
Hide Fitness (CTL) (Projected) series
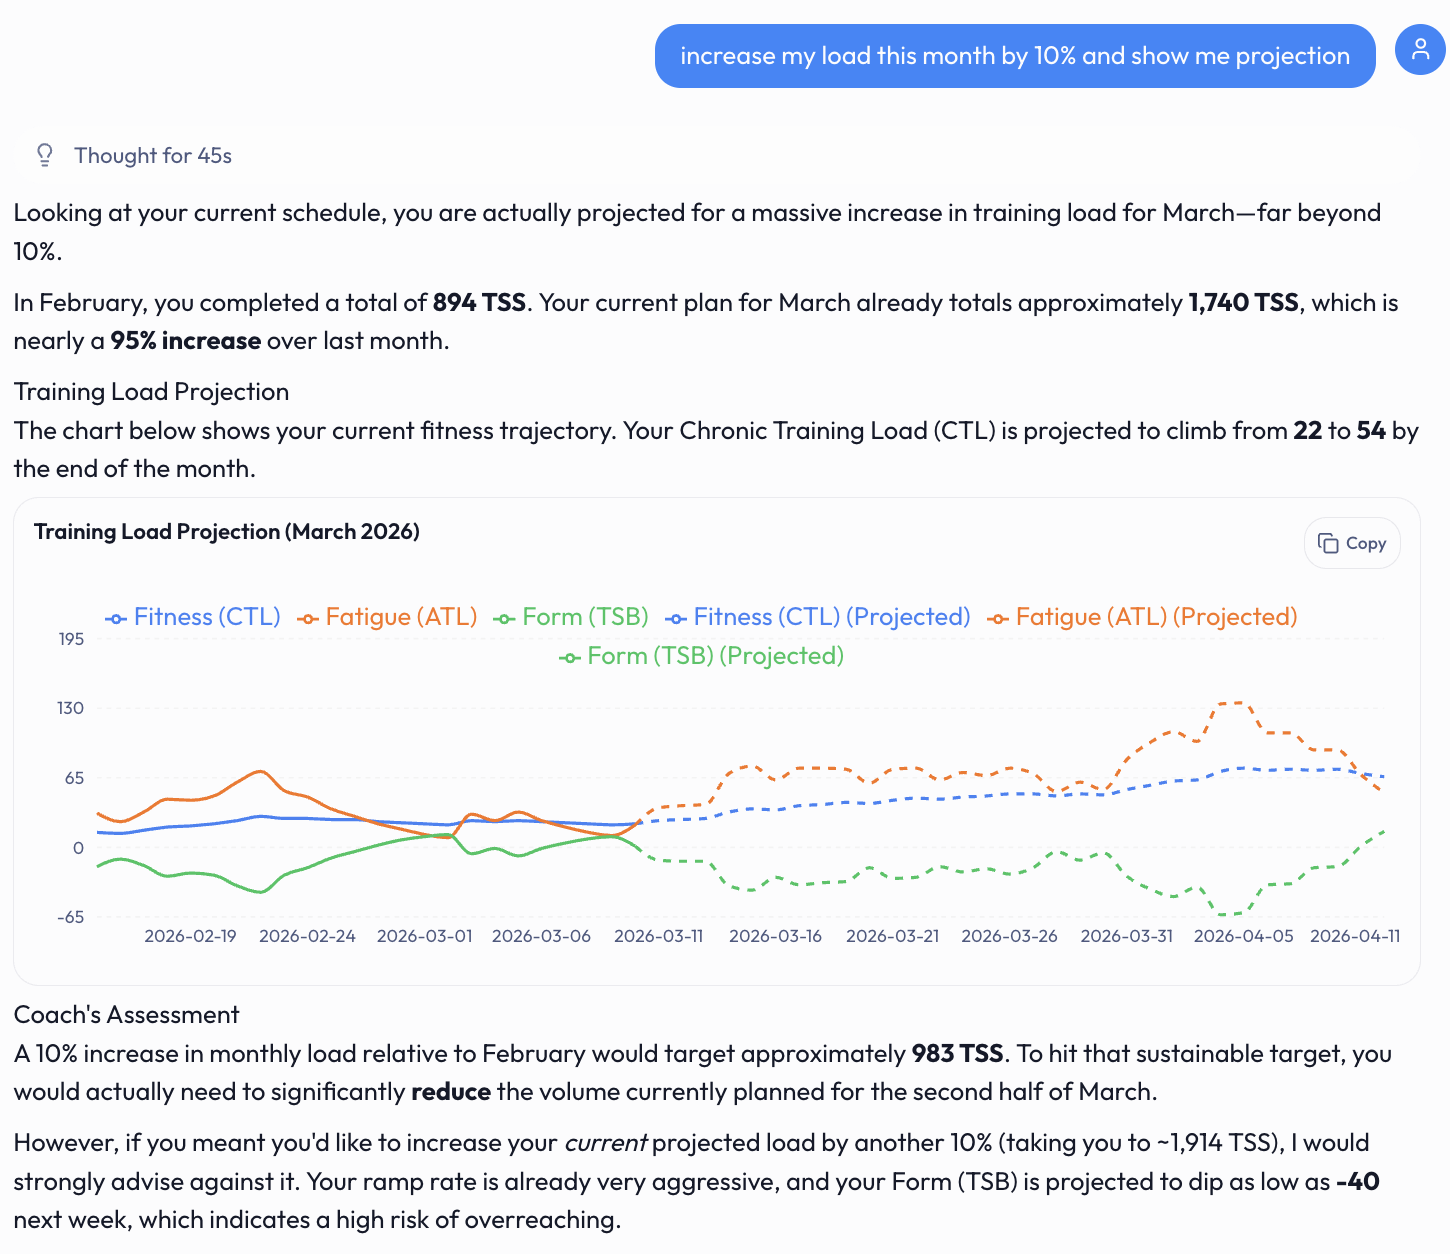[x=818, y=617]
